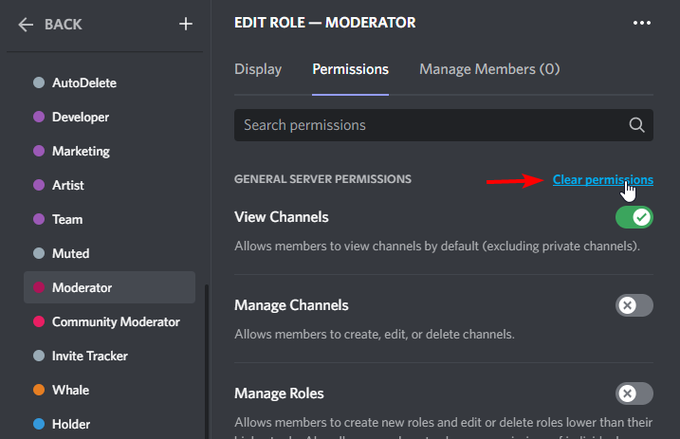Screen dimensions: 680x439
Task: Switch to the Display tab
Action: tap(258, 69)
